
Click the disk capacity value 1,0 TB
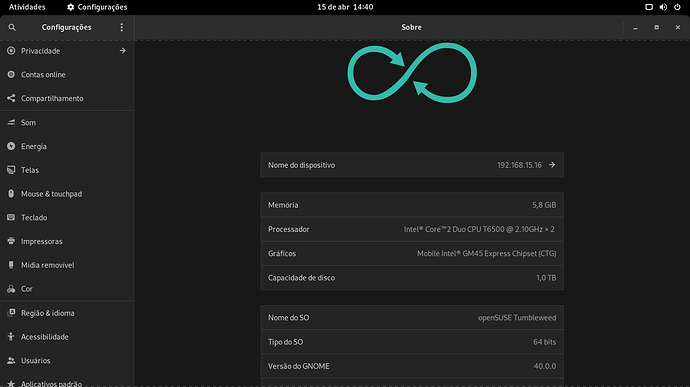(546, 278)
